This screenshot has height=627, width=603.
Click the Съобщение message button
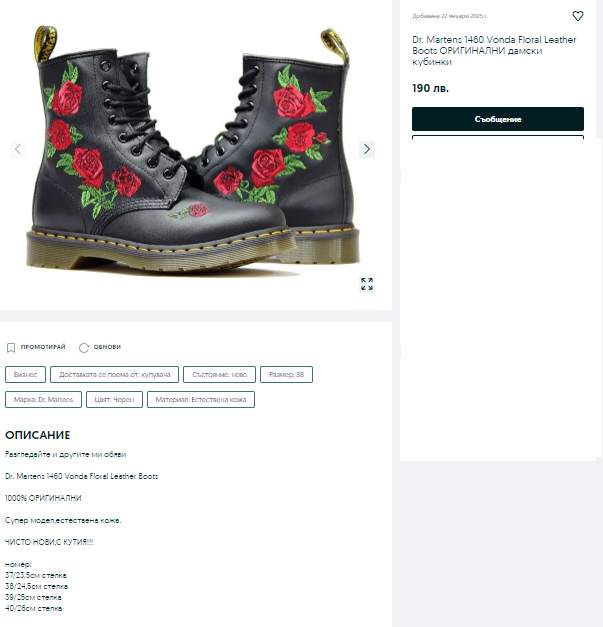[x=498, y=119]
